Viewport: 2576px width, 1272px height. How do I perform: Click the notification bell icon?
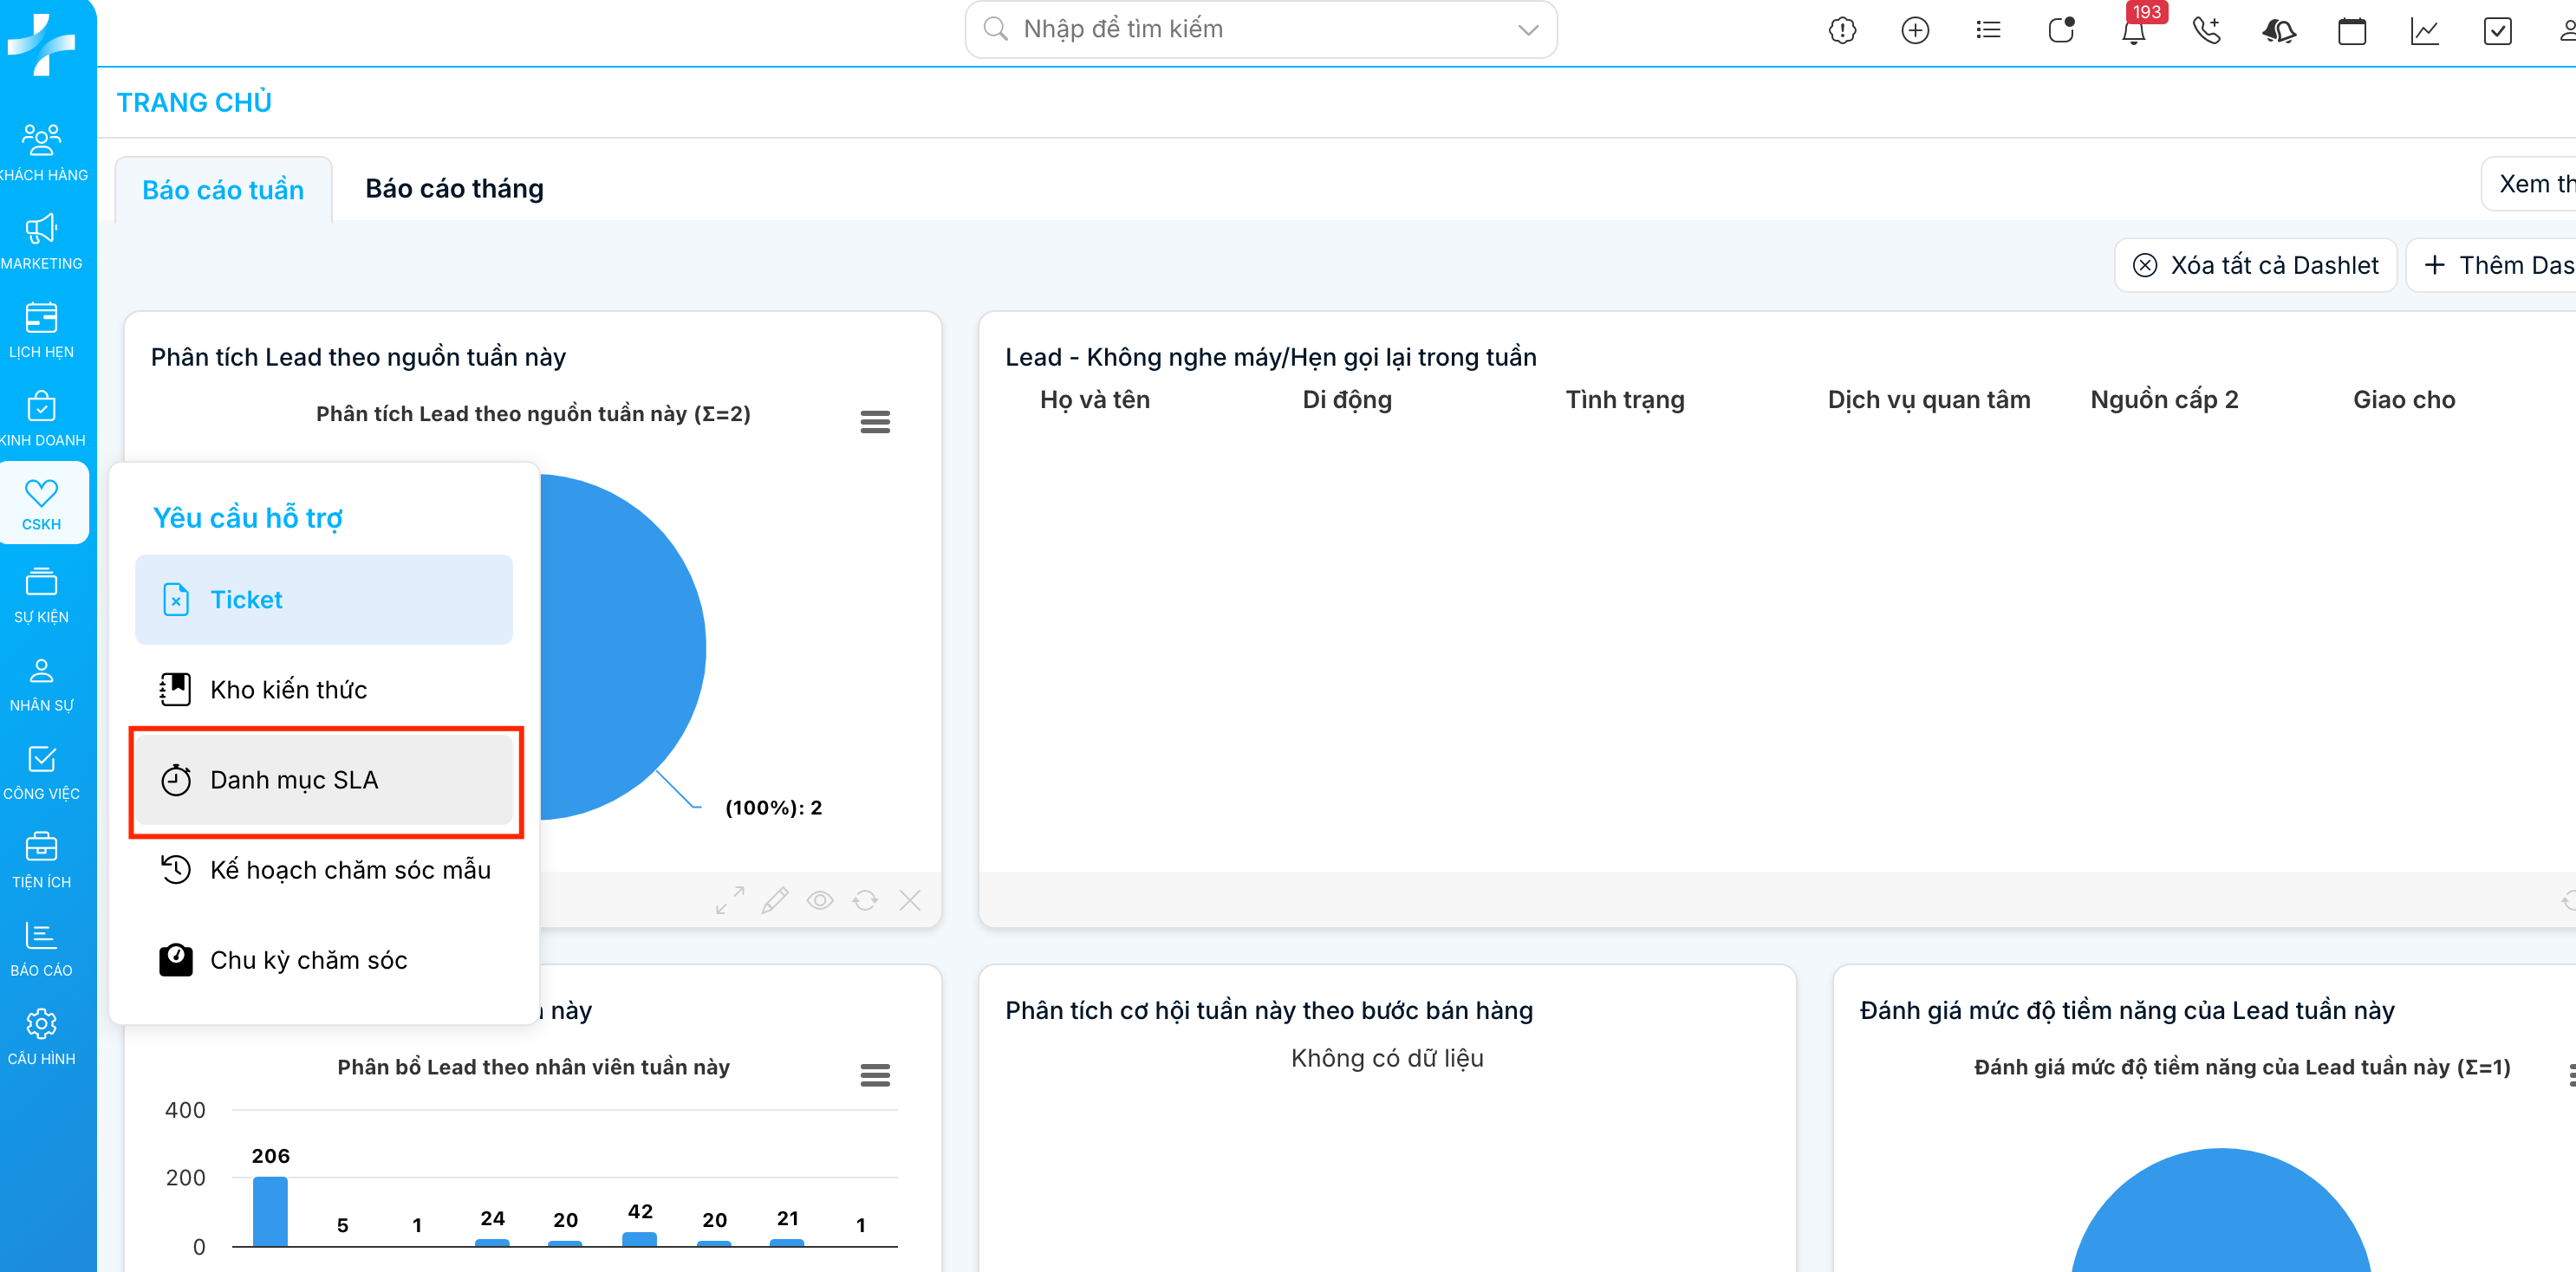point(2133,31)
